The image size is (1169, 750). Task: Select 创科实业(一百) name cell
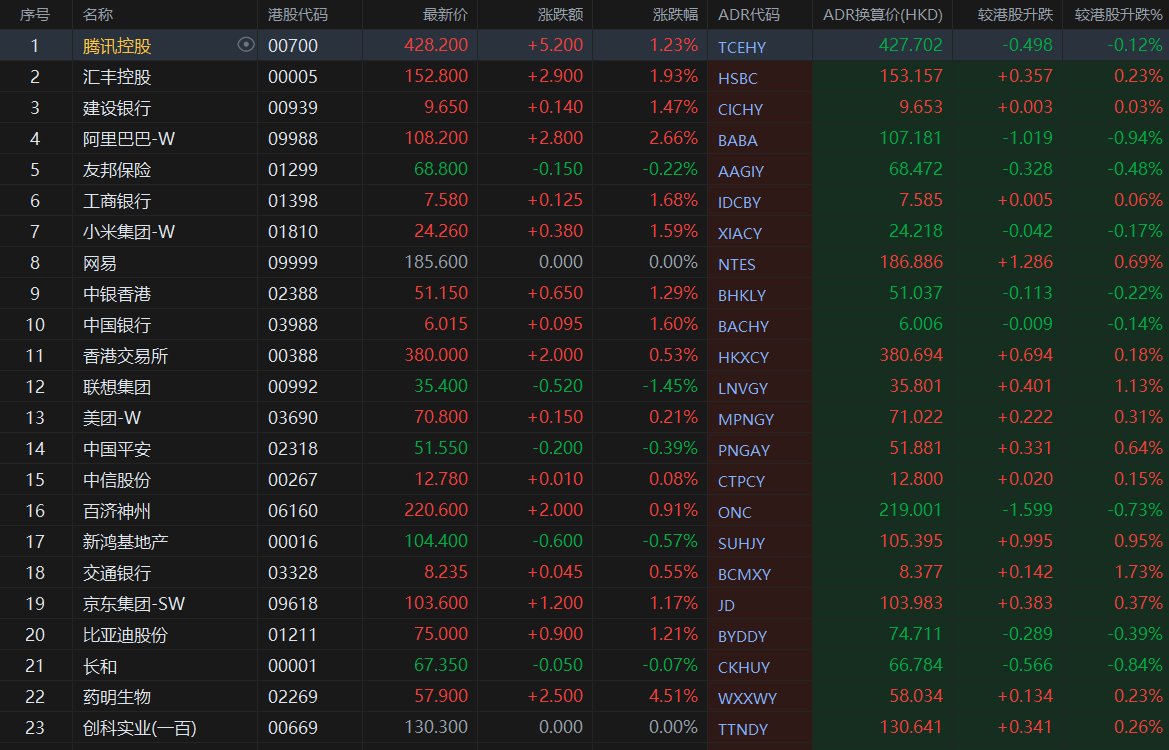pyautogui.click(x=139, y=728)
